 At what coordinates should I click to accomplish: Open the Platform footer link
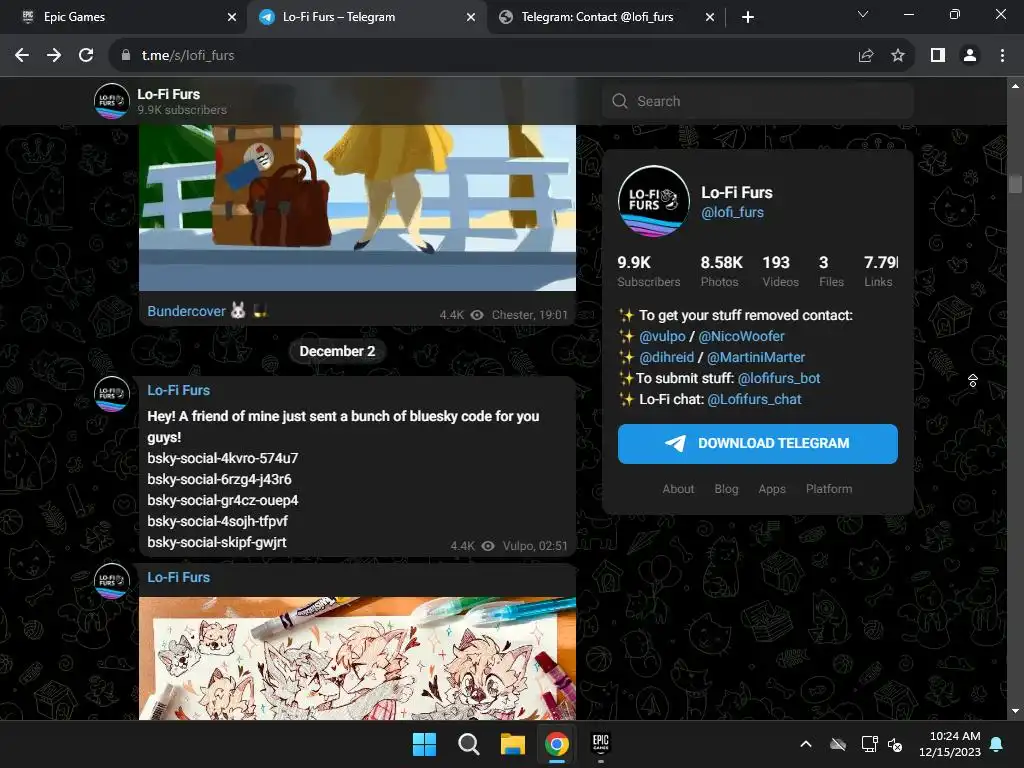point(829,488)
